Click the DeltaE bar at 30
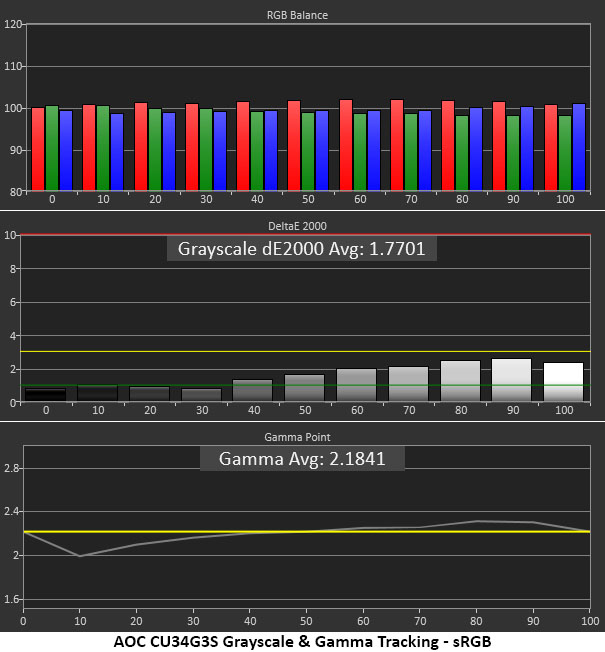Image resolution: width=605 pixels, height=652 pixels. [202, 395]
